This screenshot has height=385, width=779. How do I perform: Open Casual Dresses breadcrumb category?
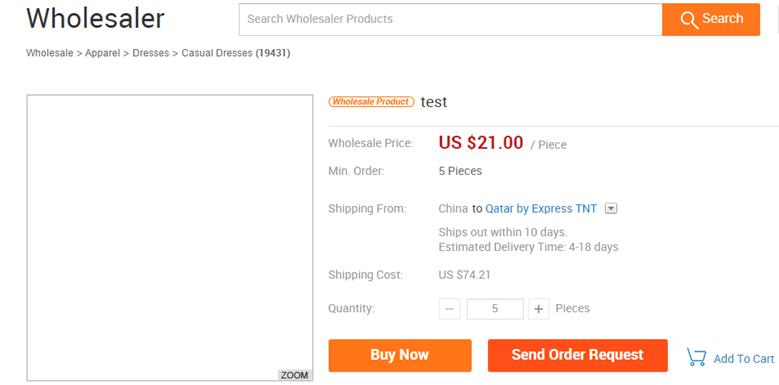point(217,53)
